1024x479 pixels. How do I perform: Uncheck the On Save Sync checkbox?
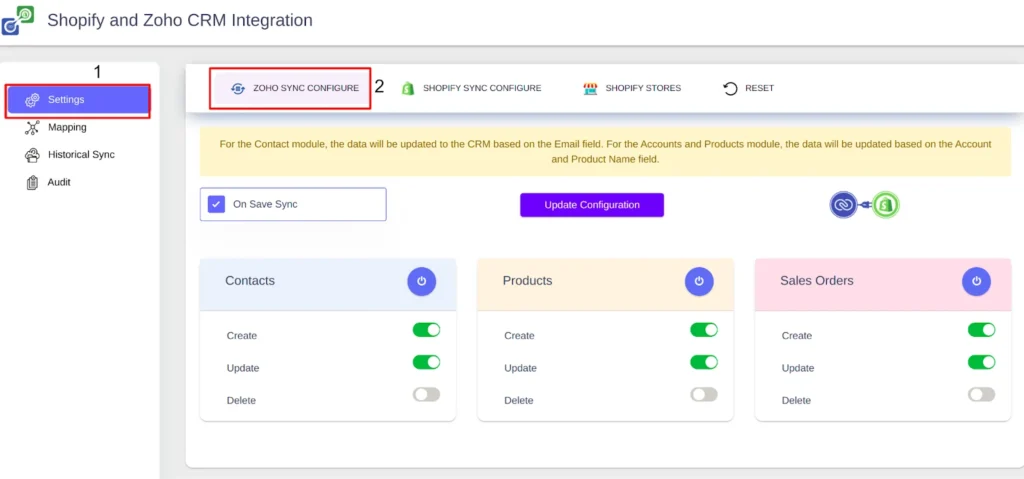pyautogui.click(x=216, y=204)
